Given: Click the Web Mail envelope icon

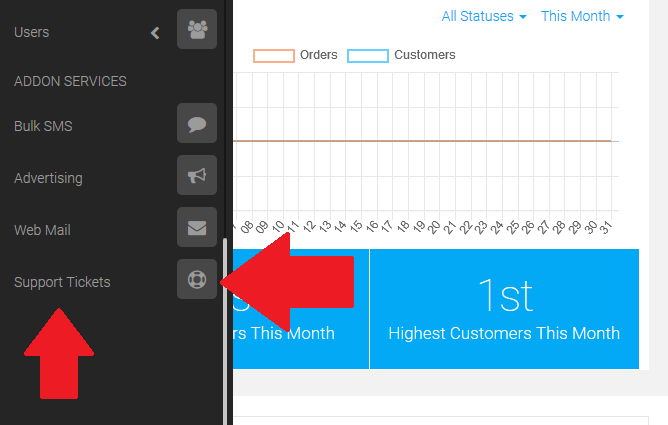Looking at the screenshot, I should click(197, 228).
